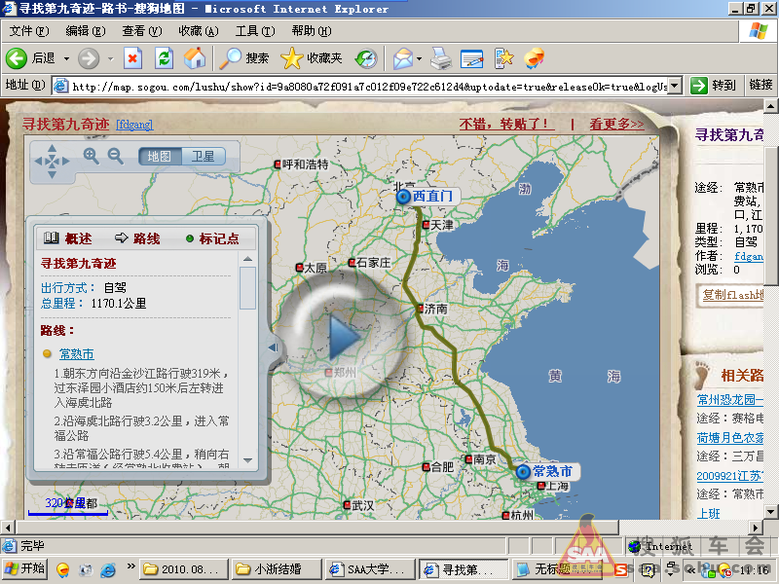Open the 文件(F) menu

pos(29,31)
